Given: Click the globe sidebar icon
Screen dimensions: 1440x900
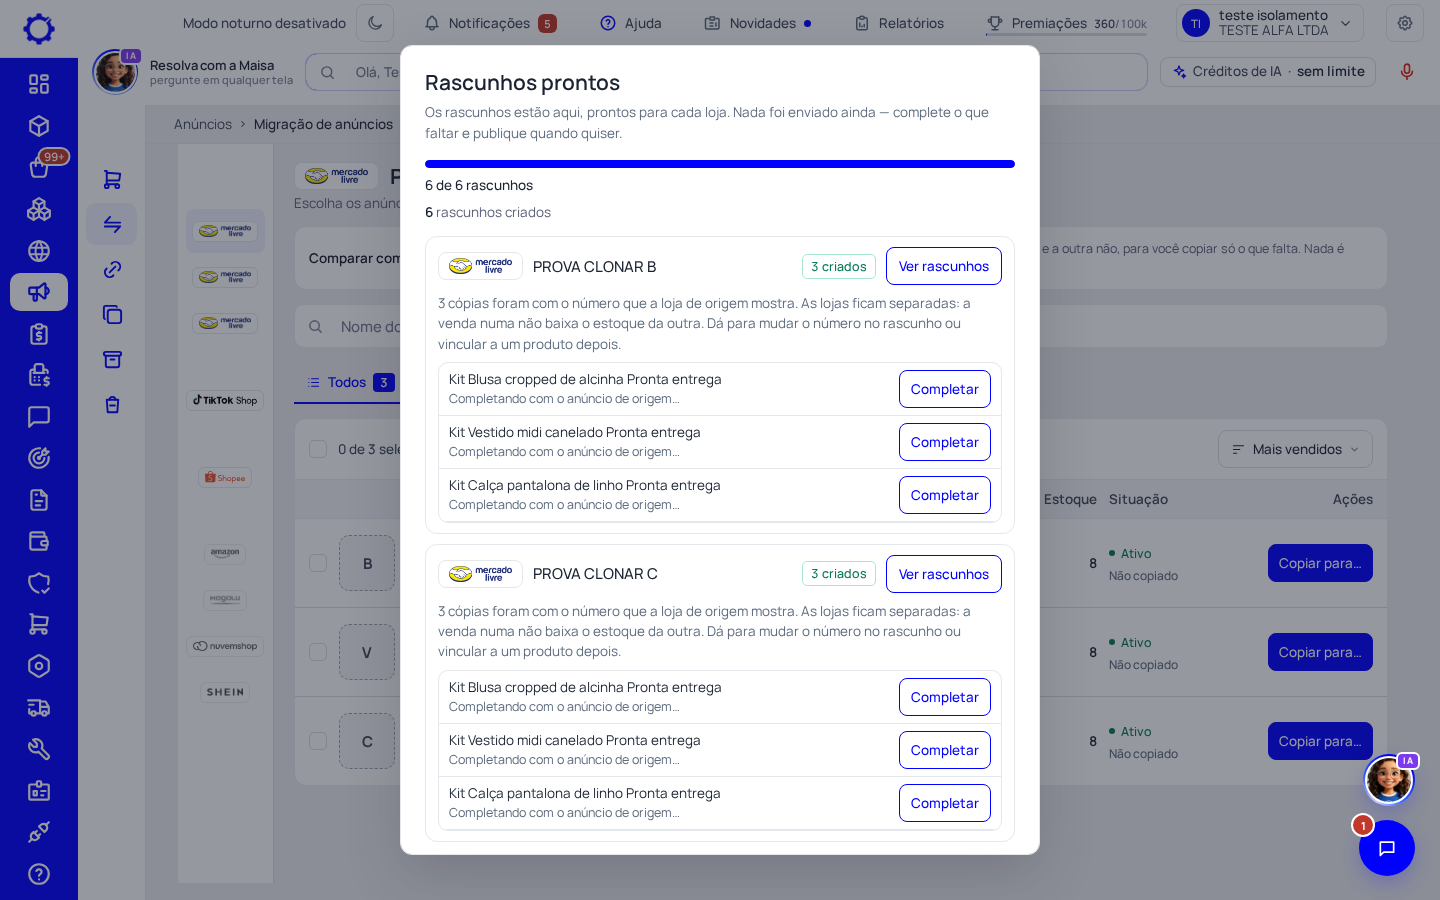Looking at the screenshot, I should (39, 251).
